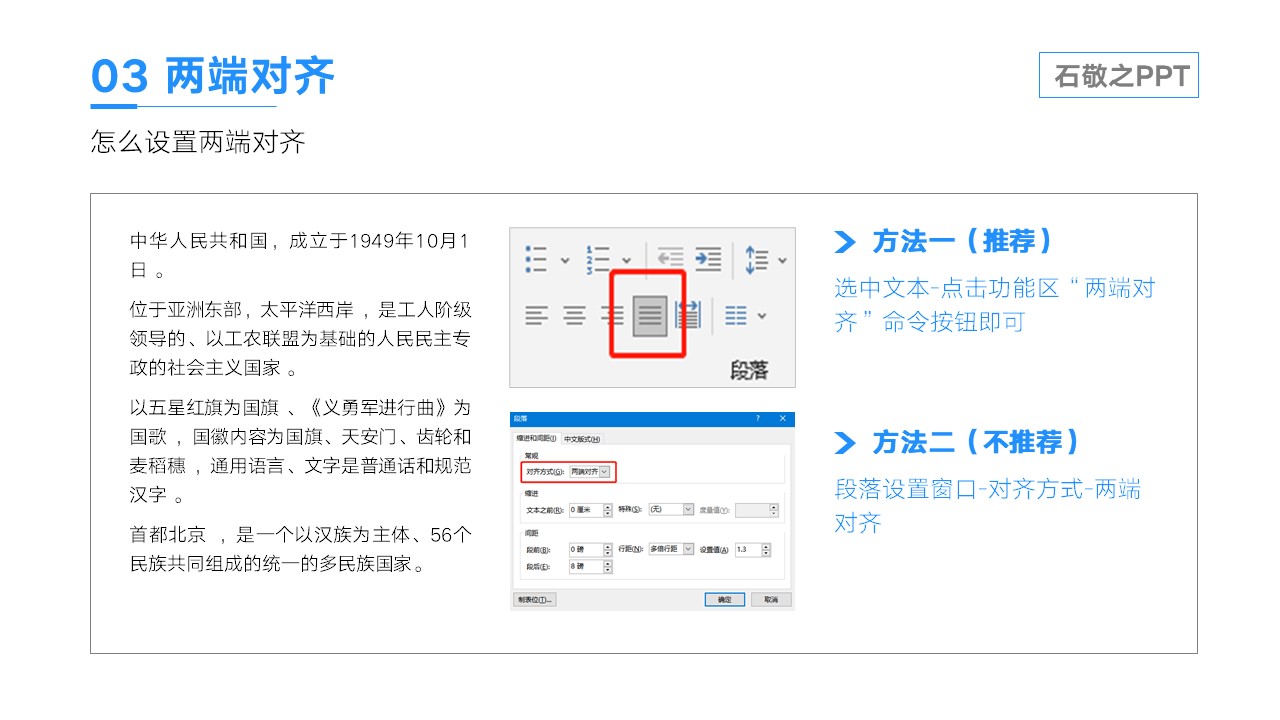1280x720 pixels.
Task: Click the paragraph starting 位于亚洲东部
Action: tap(300, 339)
